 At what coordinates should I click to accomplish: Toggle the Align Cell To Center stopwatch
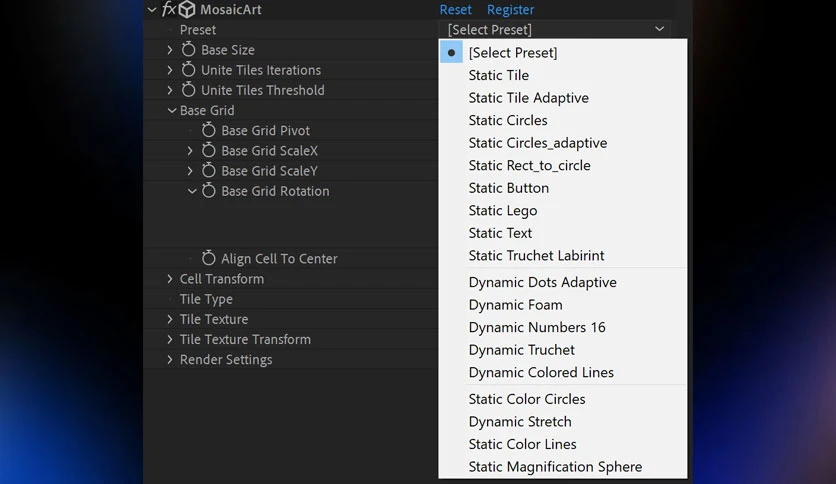point(208,259)
